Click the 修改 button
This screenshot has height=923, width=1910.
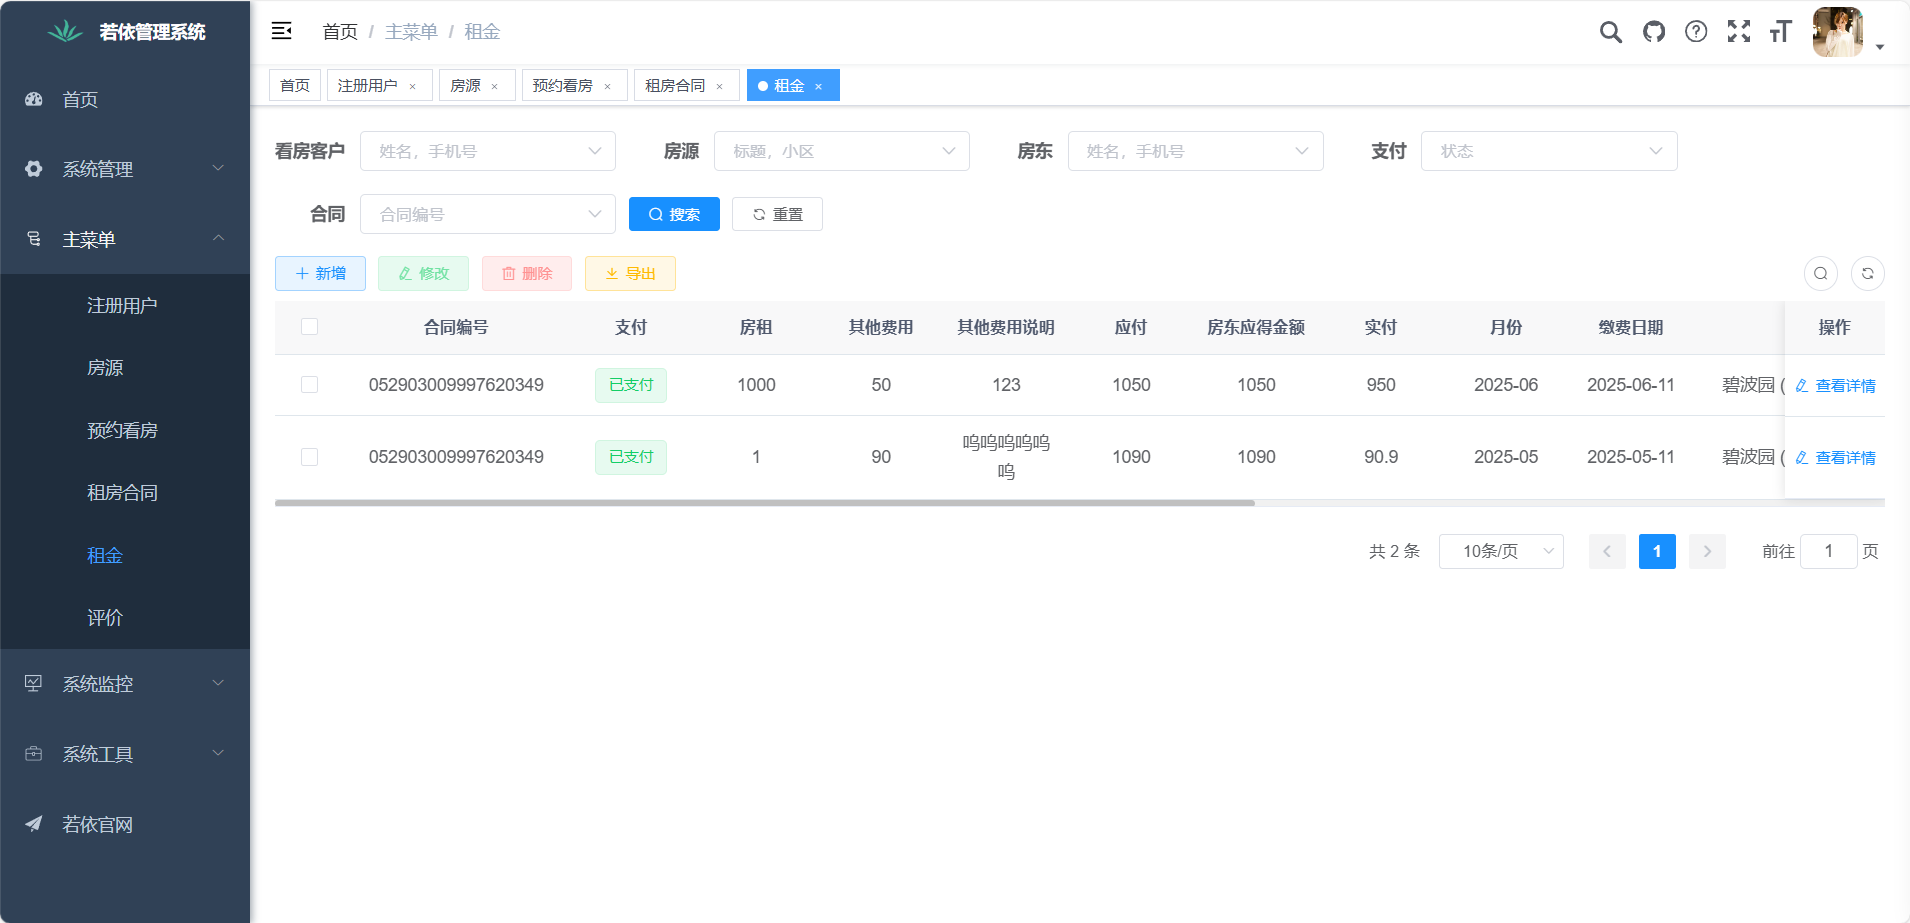(x=423, y=273)
